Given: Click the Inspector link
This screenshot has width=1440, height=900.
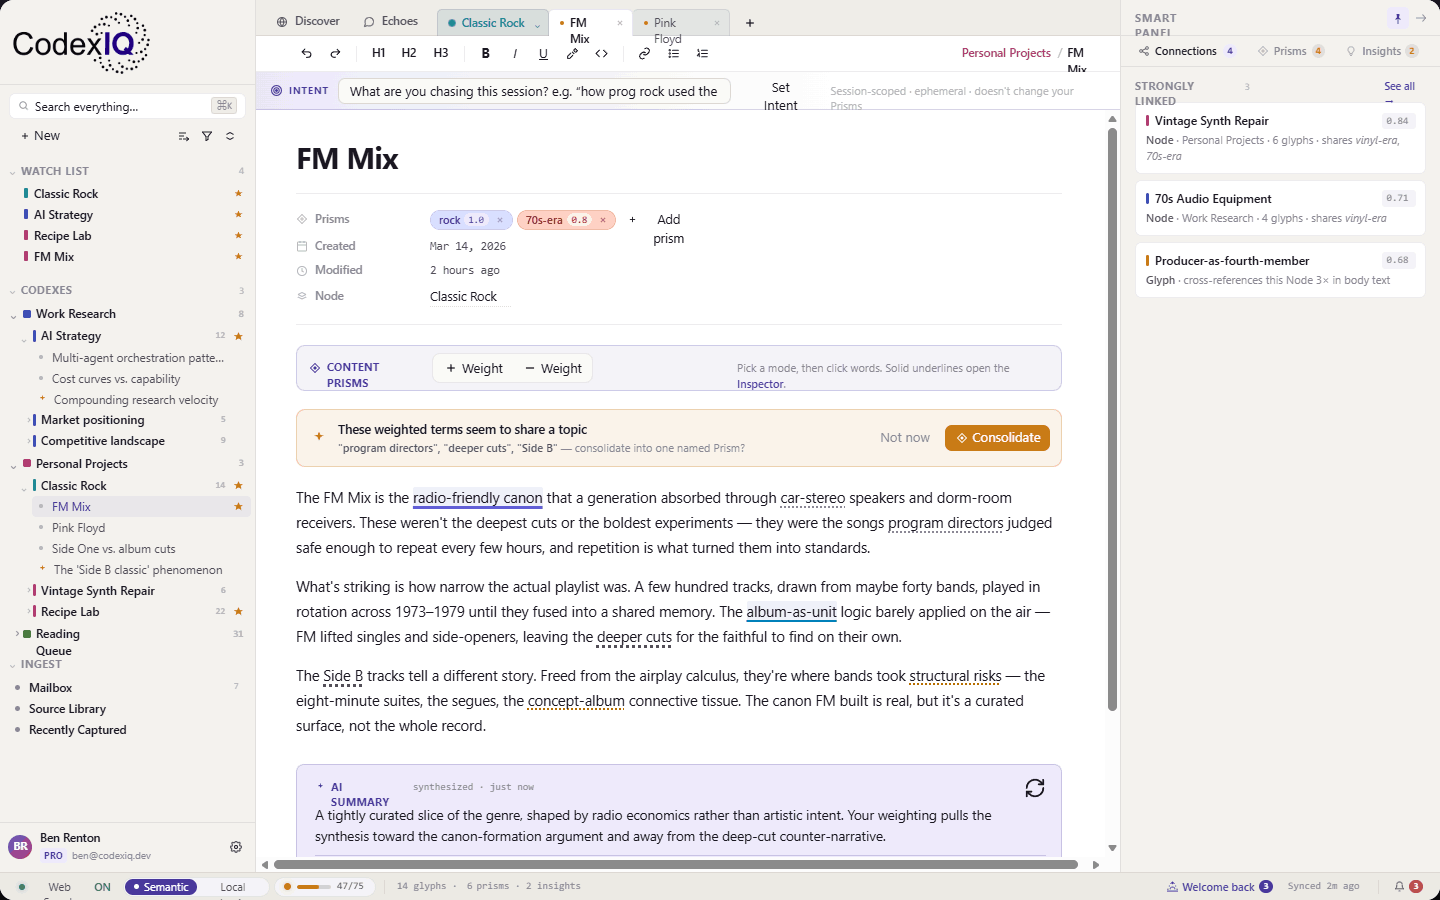Looking at the screenshot, I should tap(760, 384).
